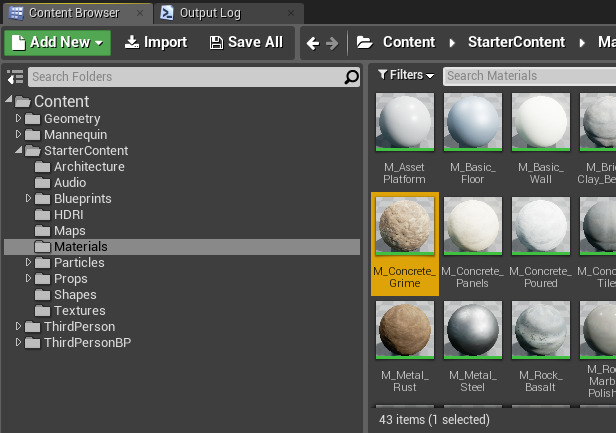Click the Search Materials field
616x433 pixels.
point(529,75)
